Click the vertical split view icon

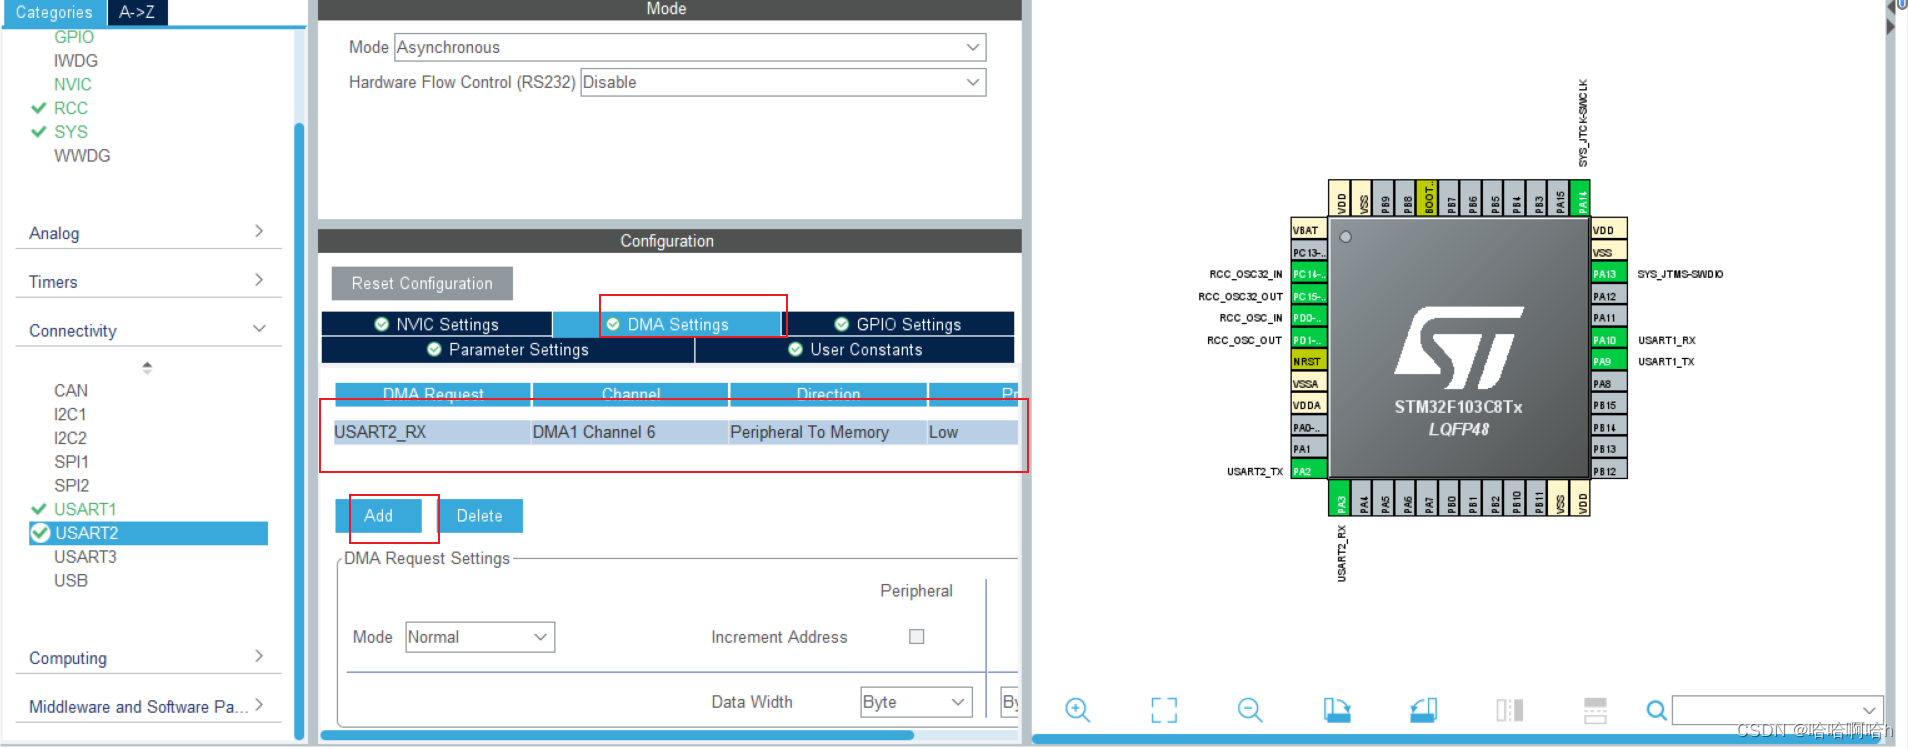[1509, 710]
